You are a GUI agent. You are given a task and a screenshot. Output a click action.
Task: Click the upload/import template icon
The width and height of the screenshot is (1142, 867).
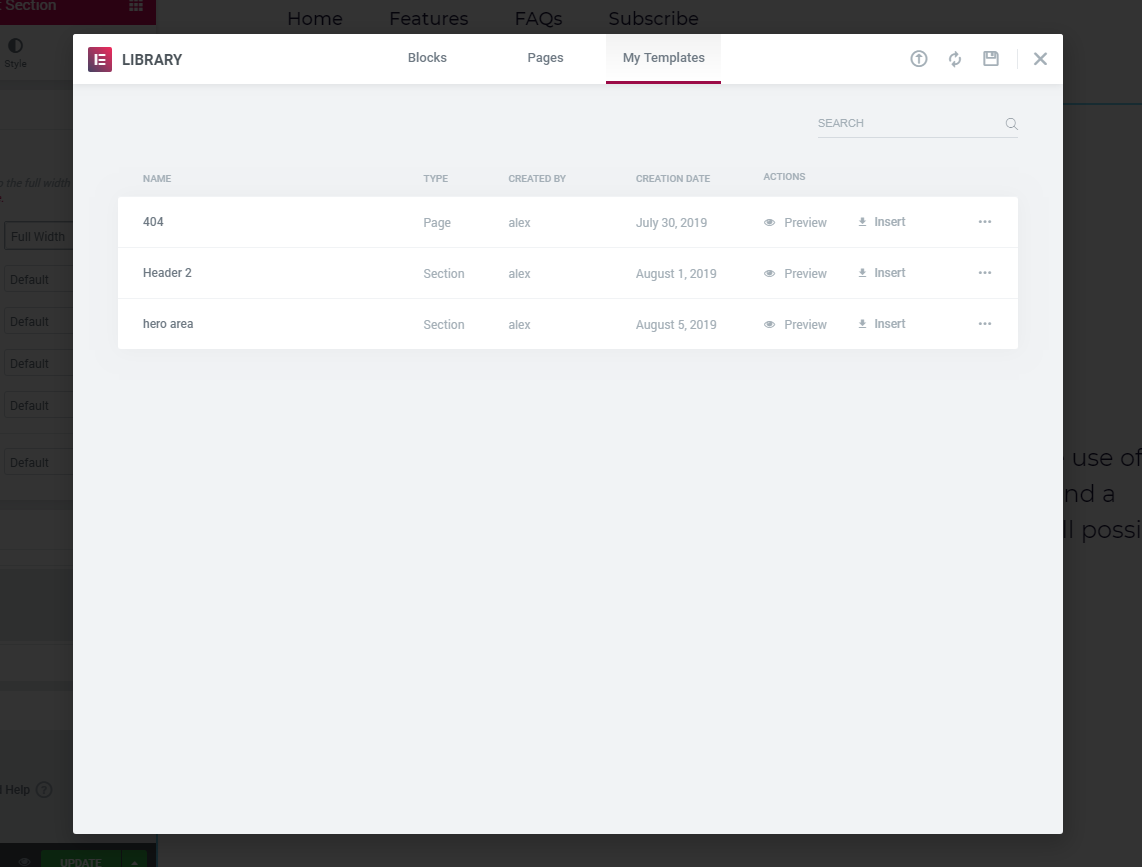(x=918, y=59)
